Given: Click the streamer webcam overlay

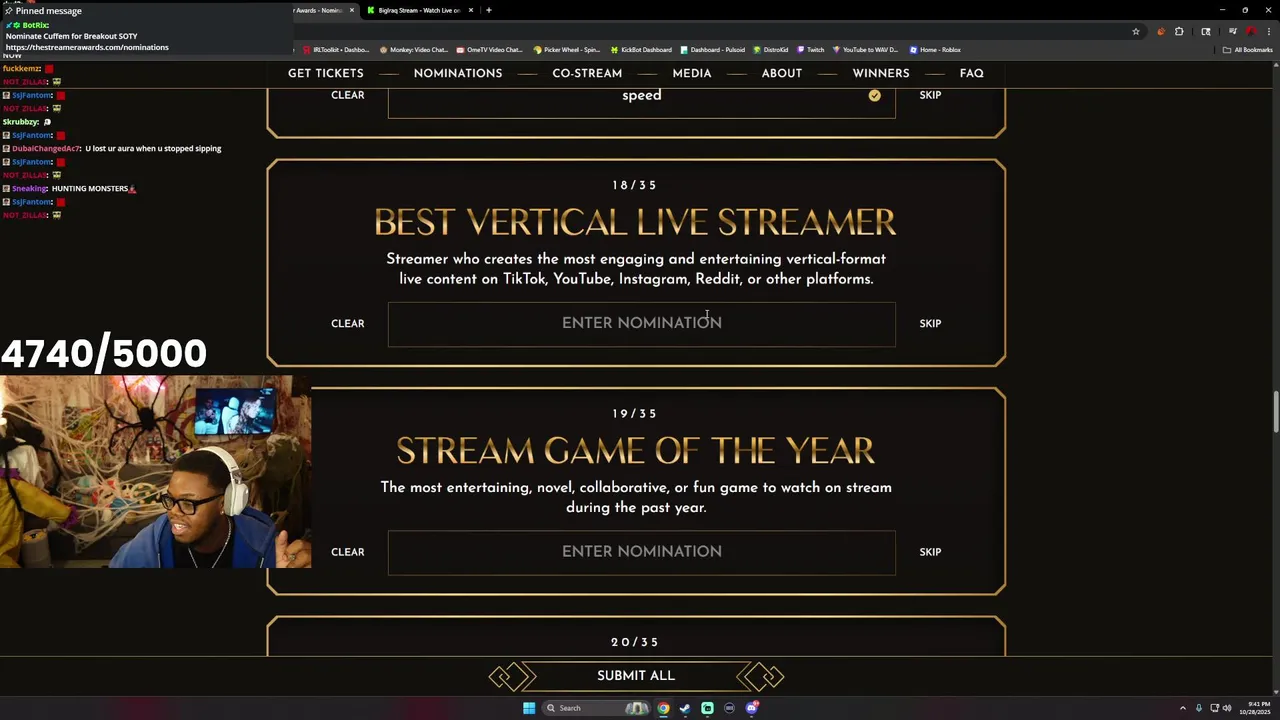Looking at the screenshot, I should (156, 472).
